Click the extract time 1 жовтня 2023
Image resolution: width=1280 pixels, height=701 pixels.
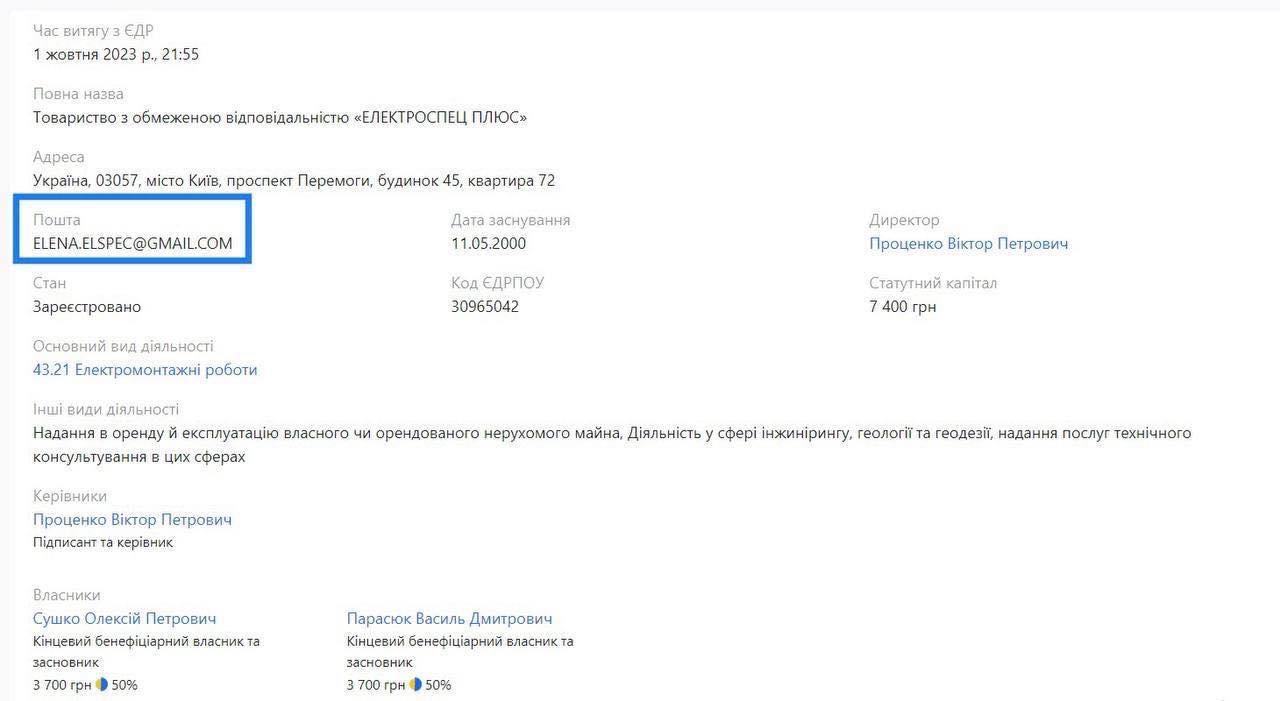point(116,55)
